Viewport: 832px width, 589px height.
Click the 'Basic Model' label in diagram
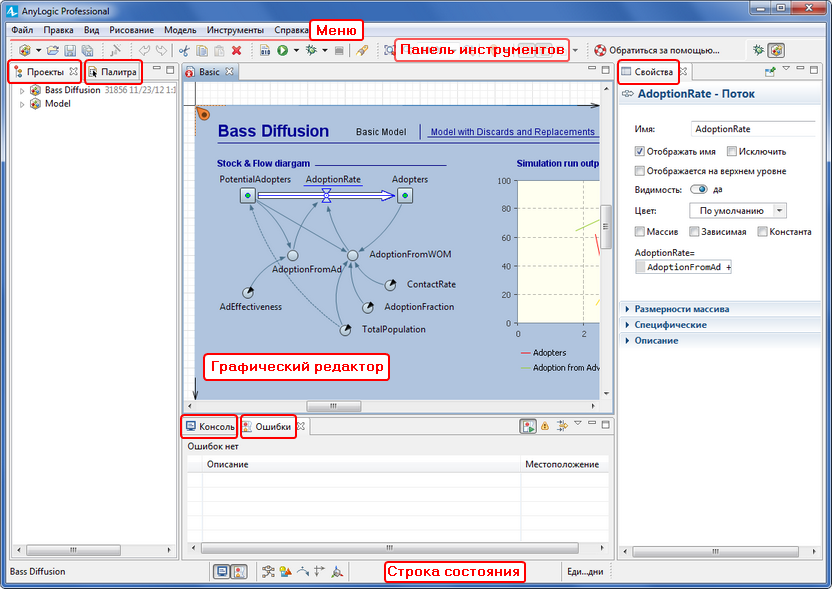click(381, 132)
